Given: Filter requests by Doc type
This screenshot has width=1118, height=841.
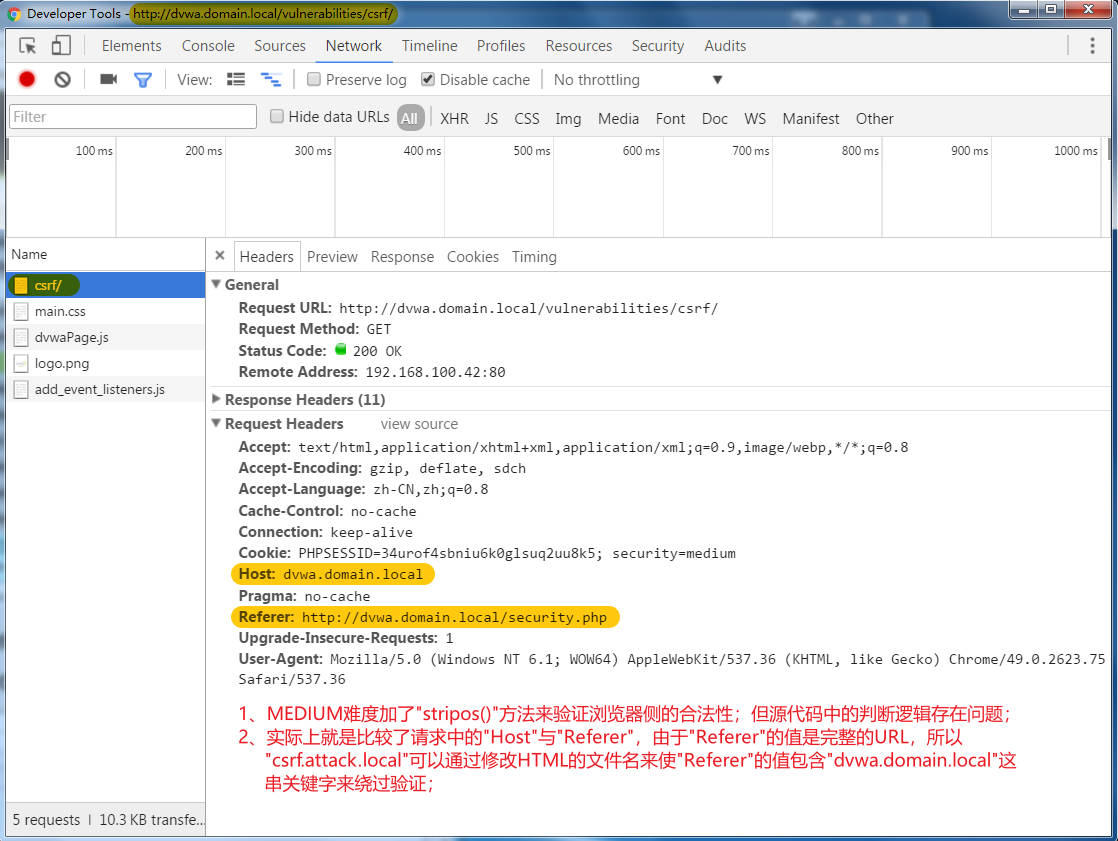Looking at the screenshot, I should click(x=714, y=118).
